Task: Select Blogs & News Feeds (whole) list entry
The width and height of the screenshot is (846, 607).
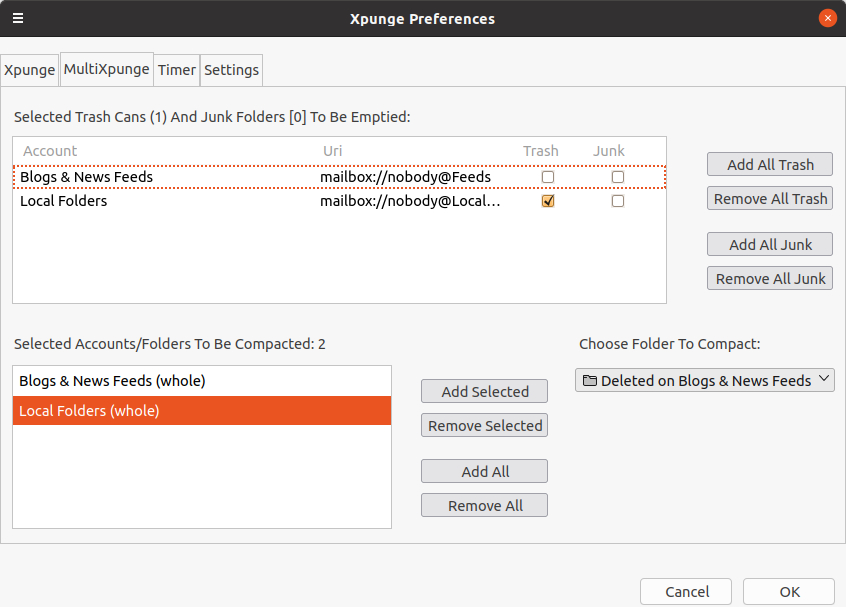Action: tap(112, 381)
